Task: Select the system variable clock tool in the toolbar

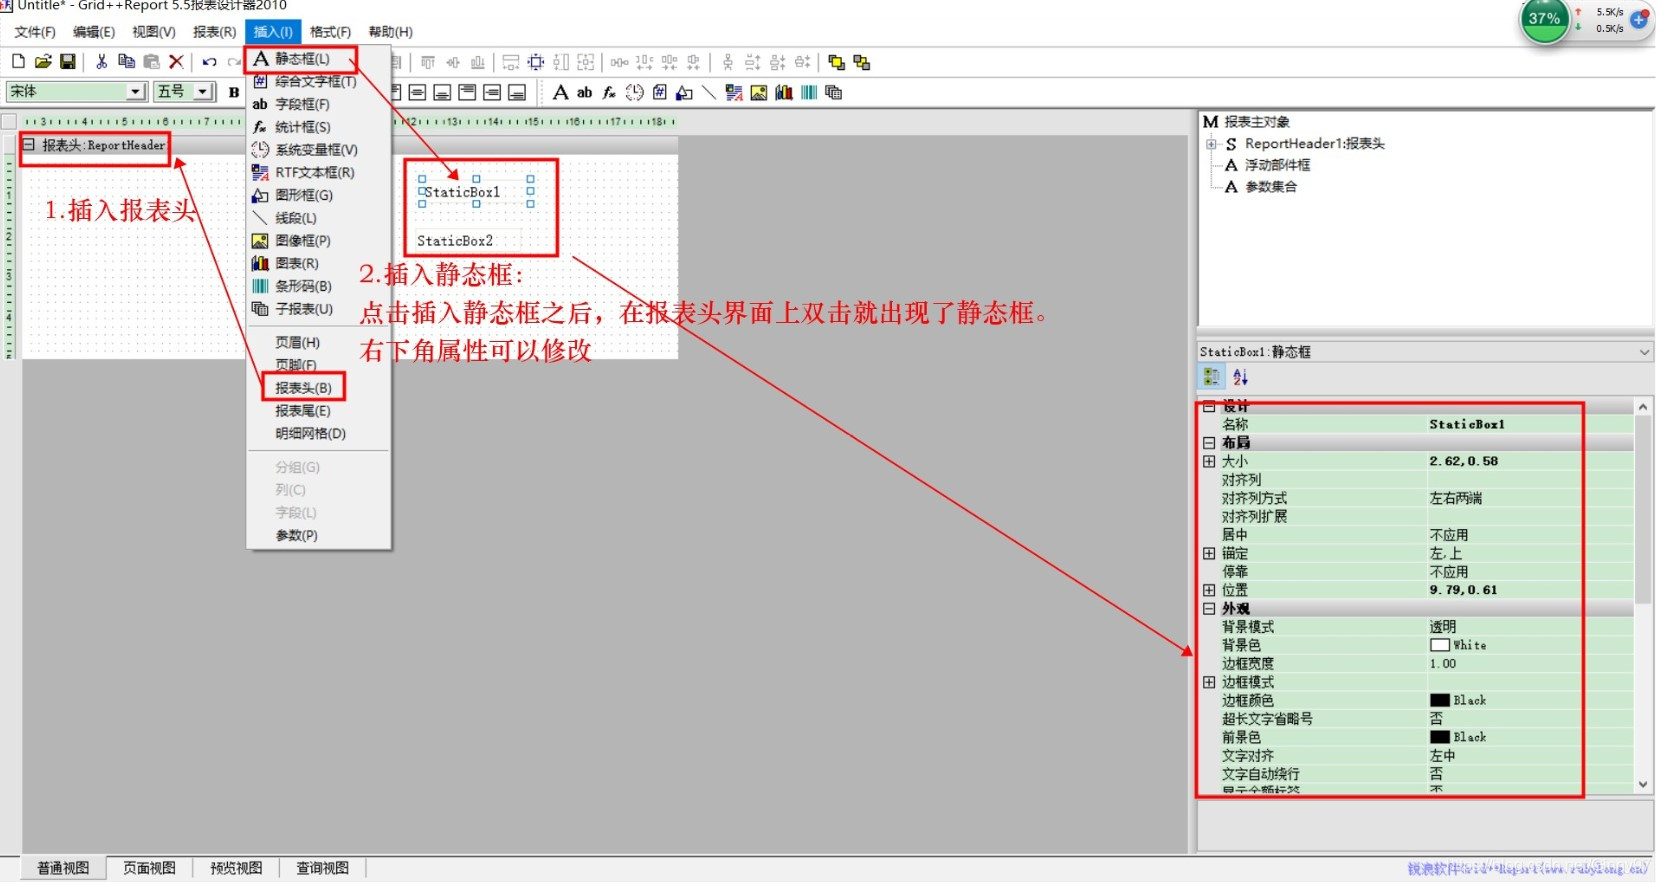Action: [x=634, y=92]
